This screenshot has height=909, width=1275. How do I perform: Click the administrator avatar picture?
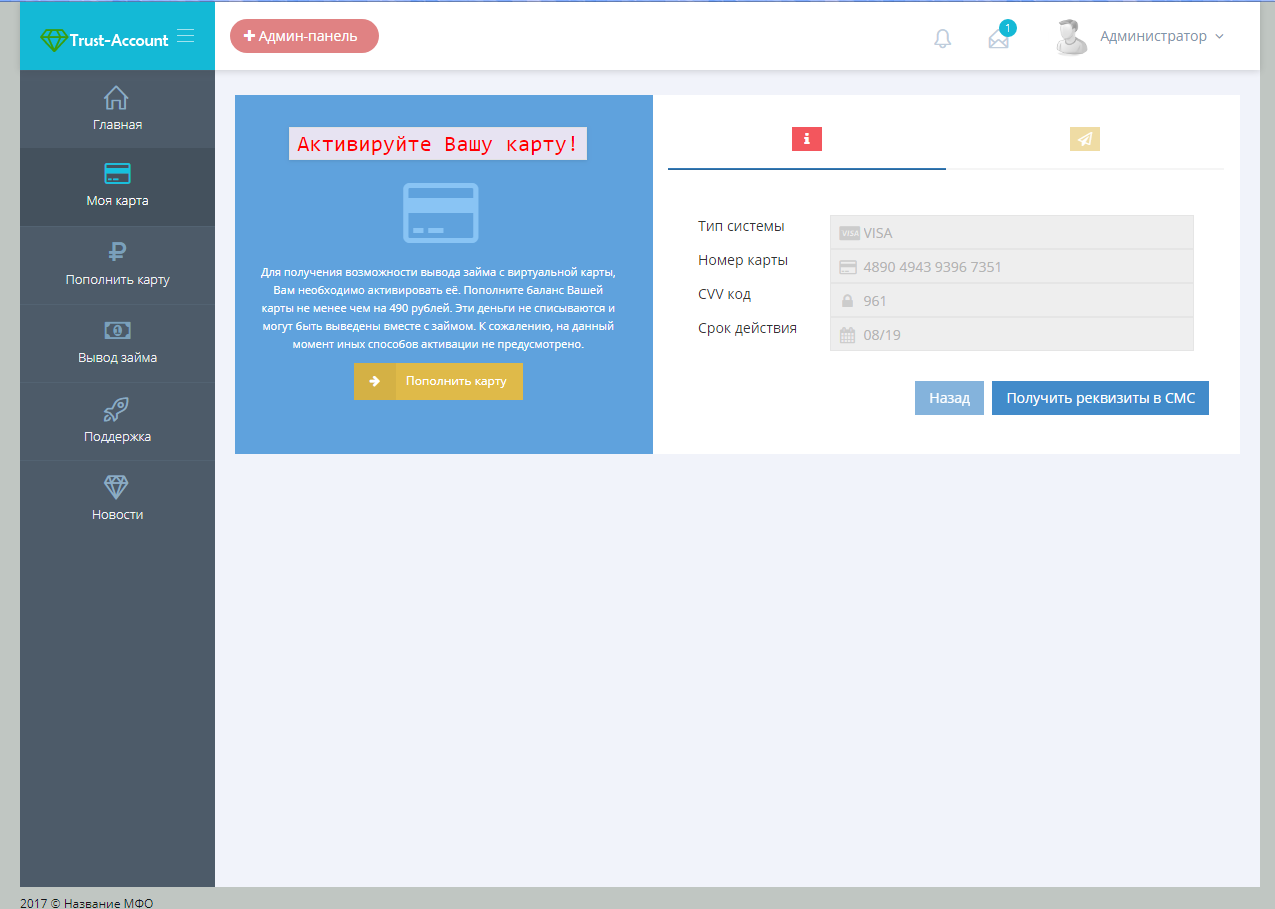tap(1071, 37)
